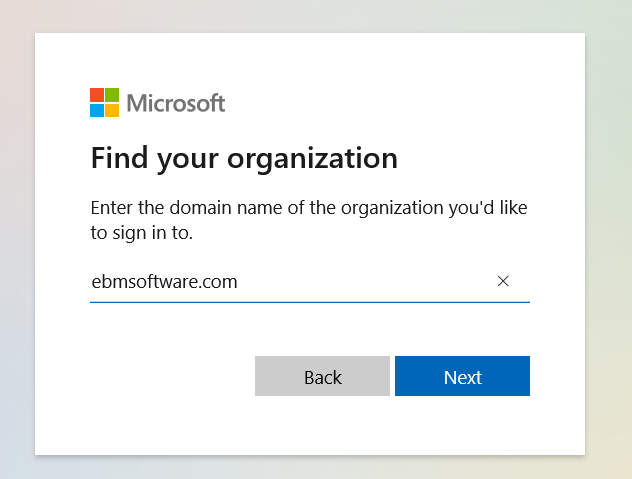
Task: Focus the domain name input field
Action: point(310,281)
